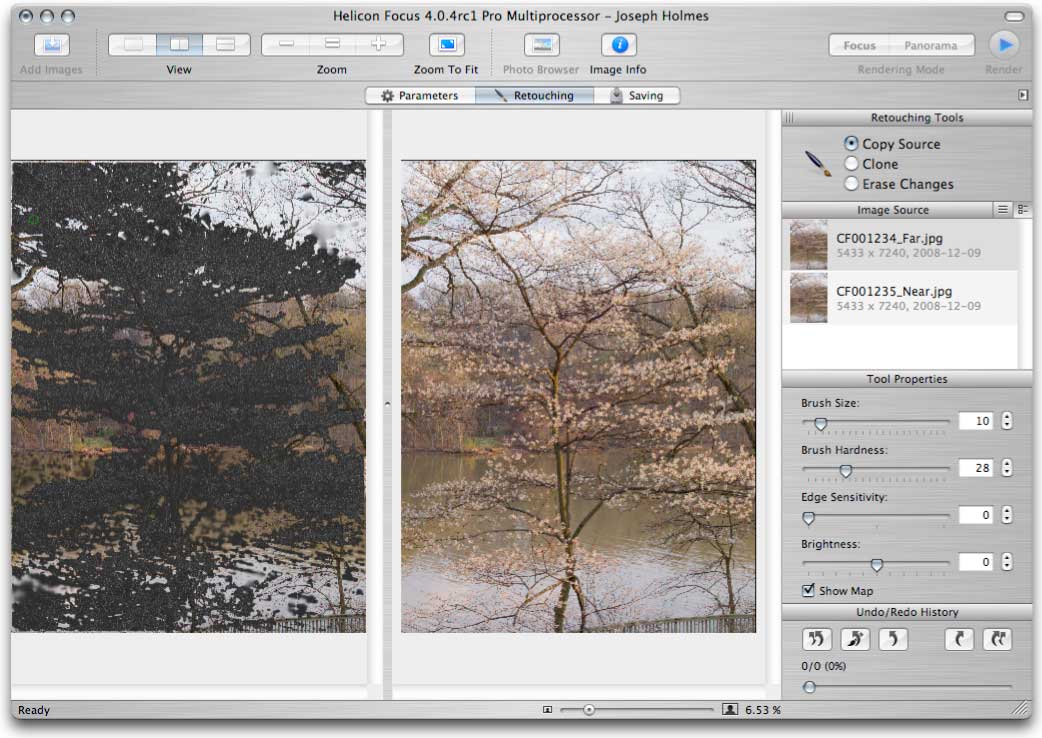1042x738 pixels.
Task: Select Panorama rendering mode
Action: point(930,46)
